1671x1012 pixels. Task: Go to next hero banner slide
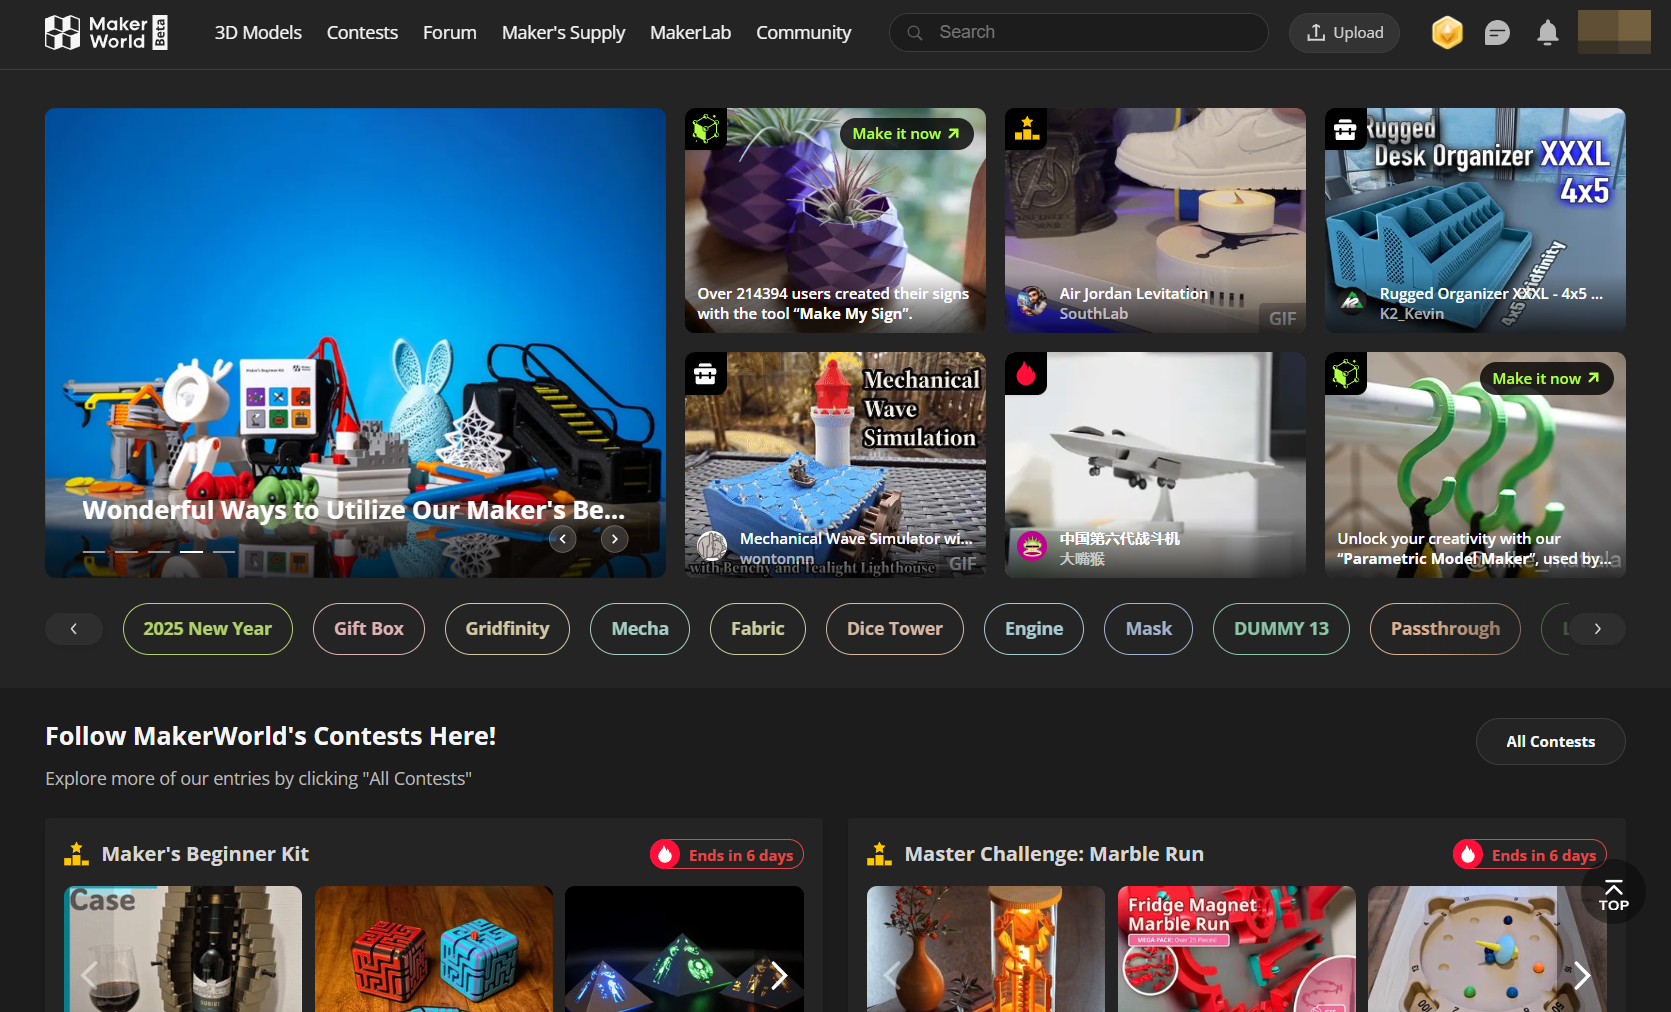tap(615, 539)
